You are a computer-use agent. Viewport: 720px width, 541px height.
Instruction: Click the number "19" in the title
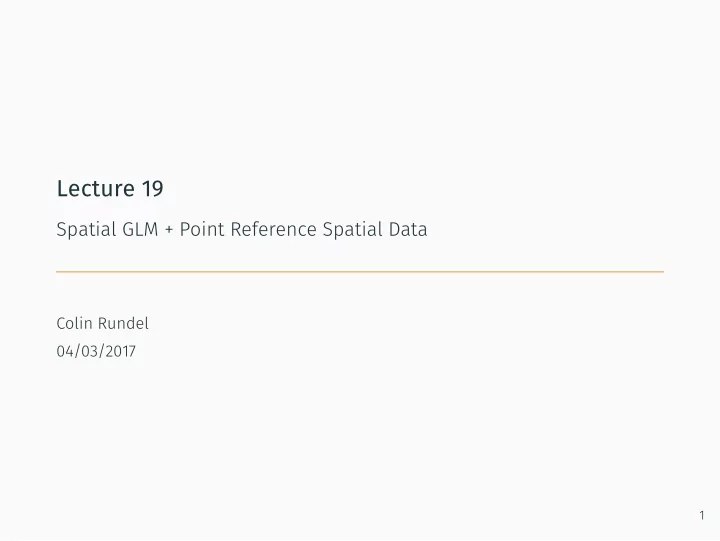(152, 188)
